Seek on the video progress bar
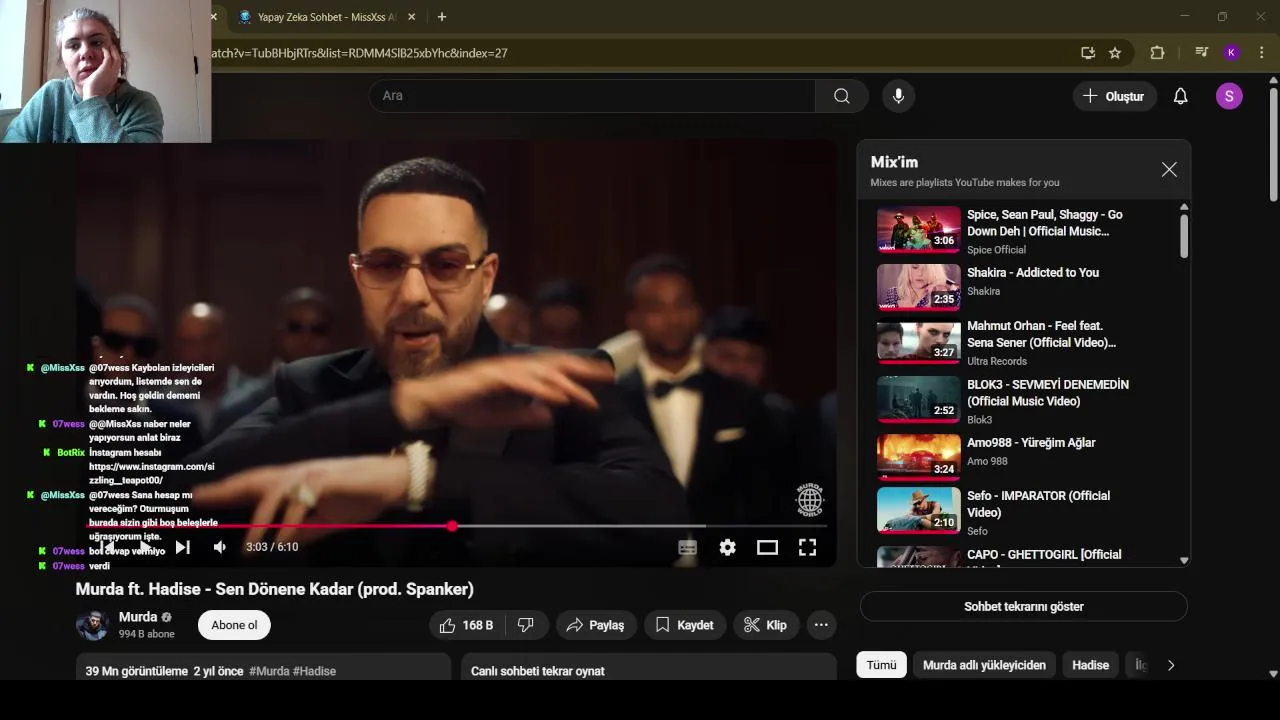1280x720 pixels. point(455,525)
